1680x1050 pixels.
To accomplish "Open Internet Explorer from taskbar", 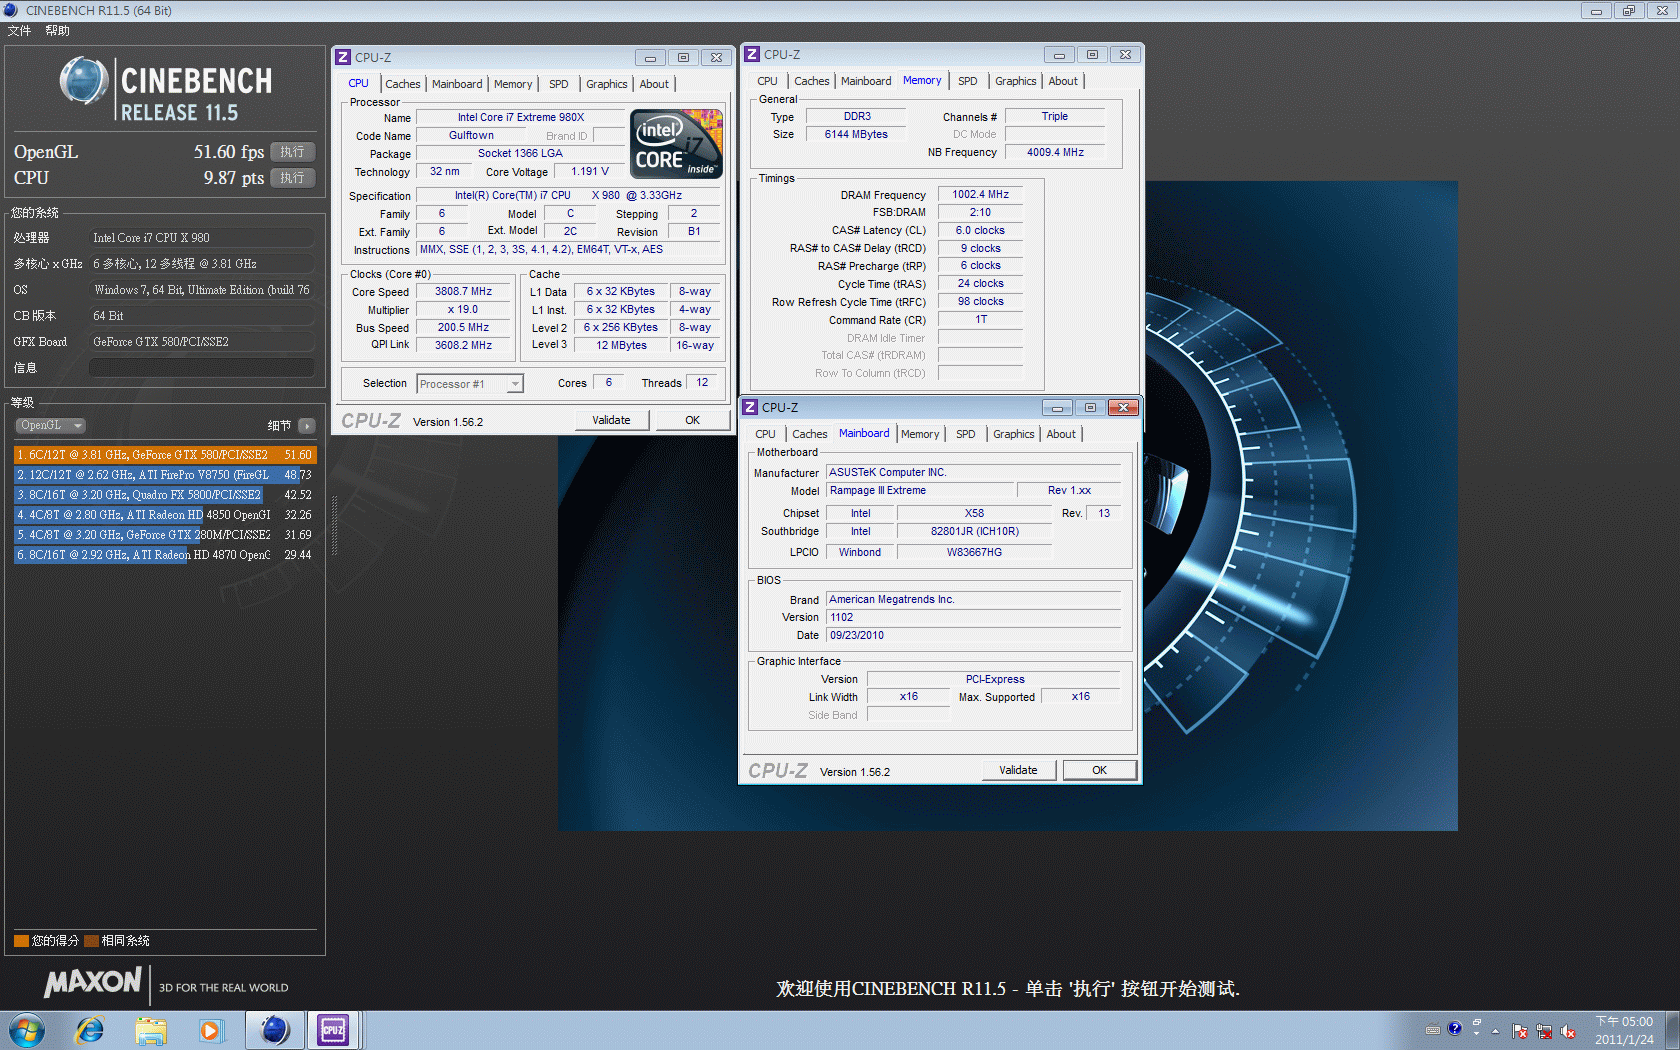I will (90, 1030).
